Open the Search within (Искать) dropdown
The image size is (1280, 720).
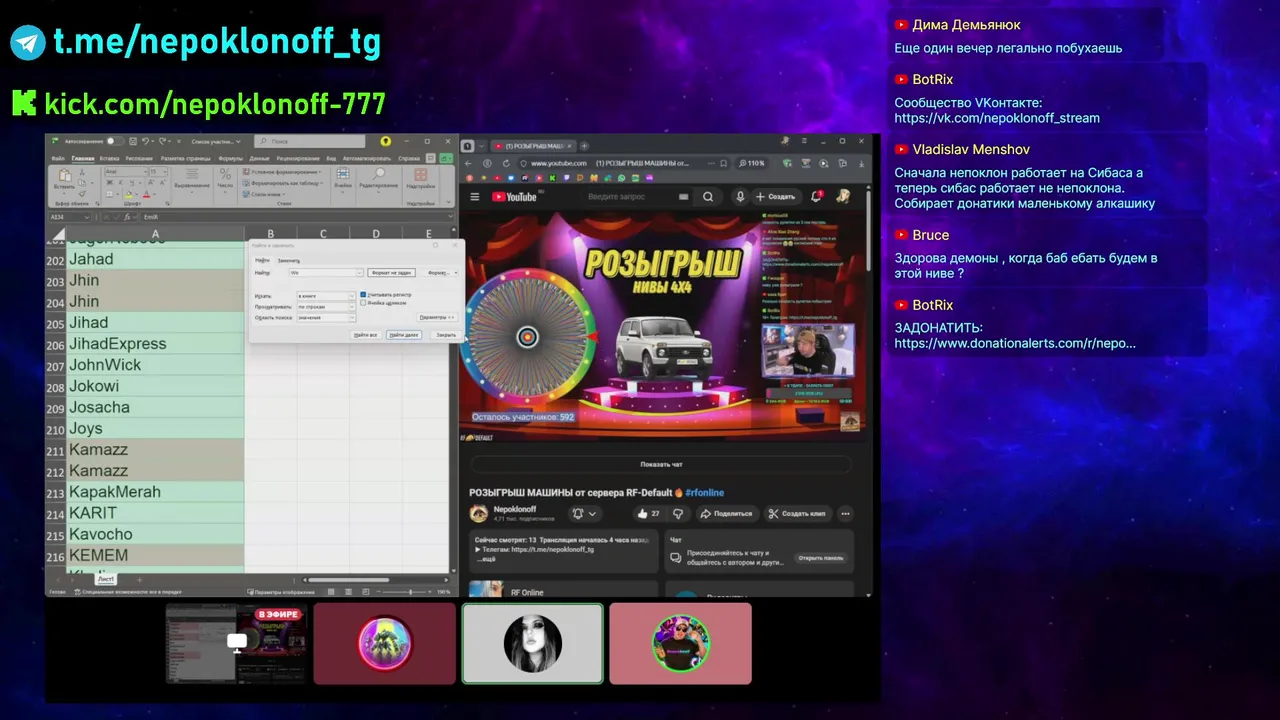352,296
